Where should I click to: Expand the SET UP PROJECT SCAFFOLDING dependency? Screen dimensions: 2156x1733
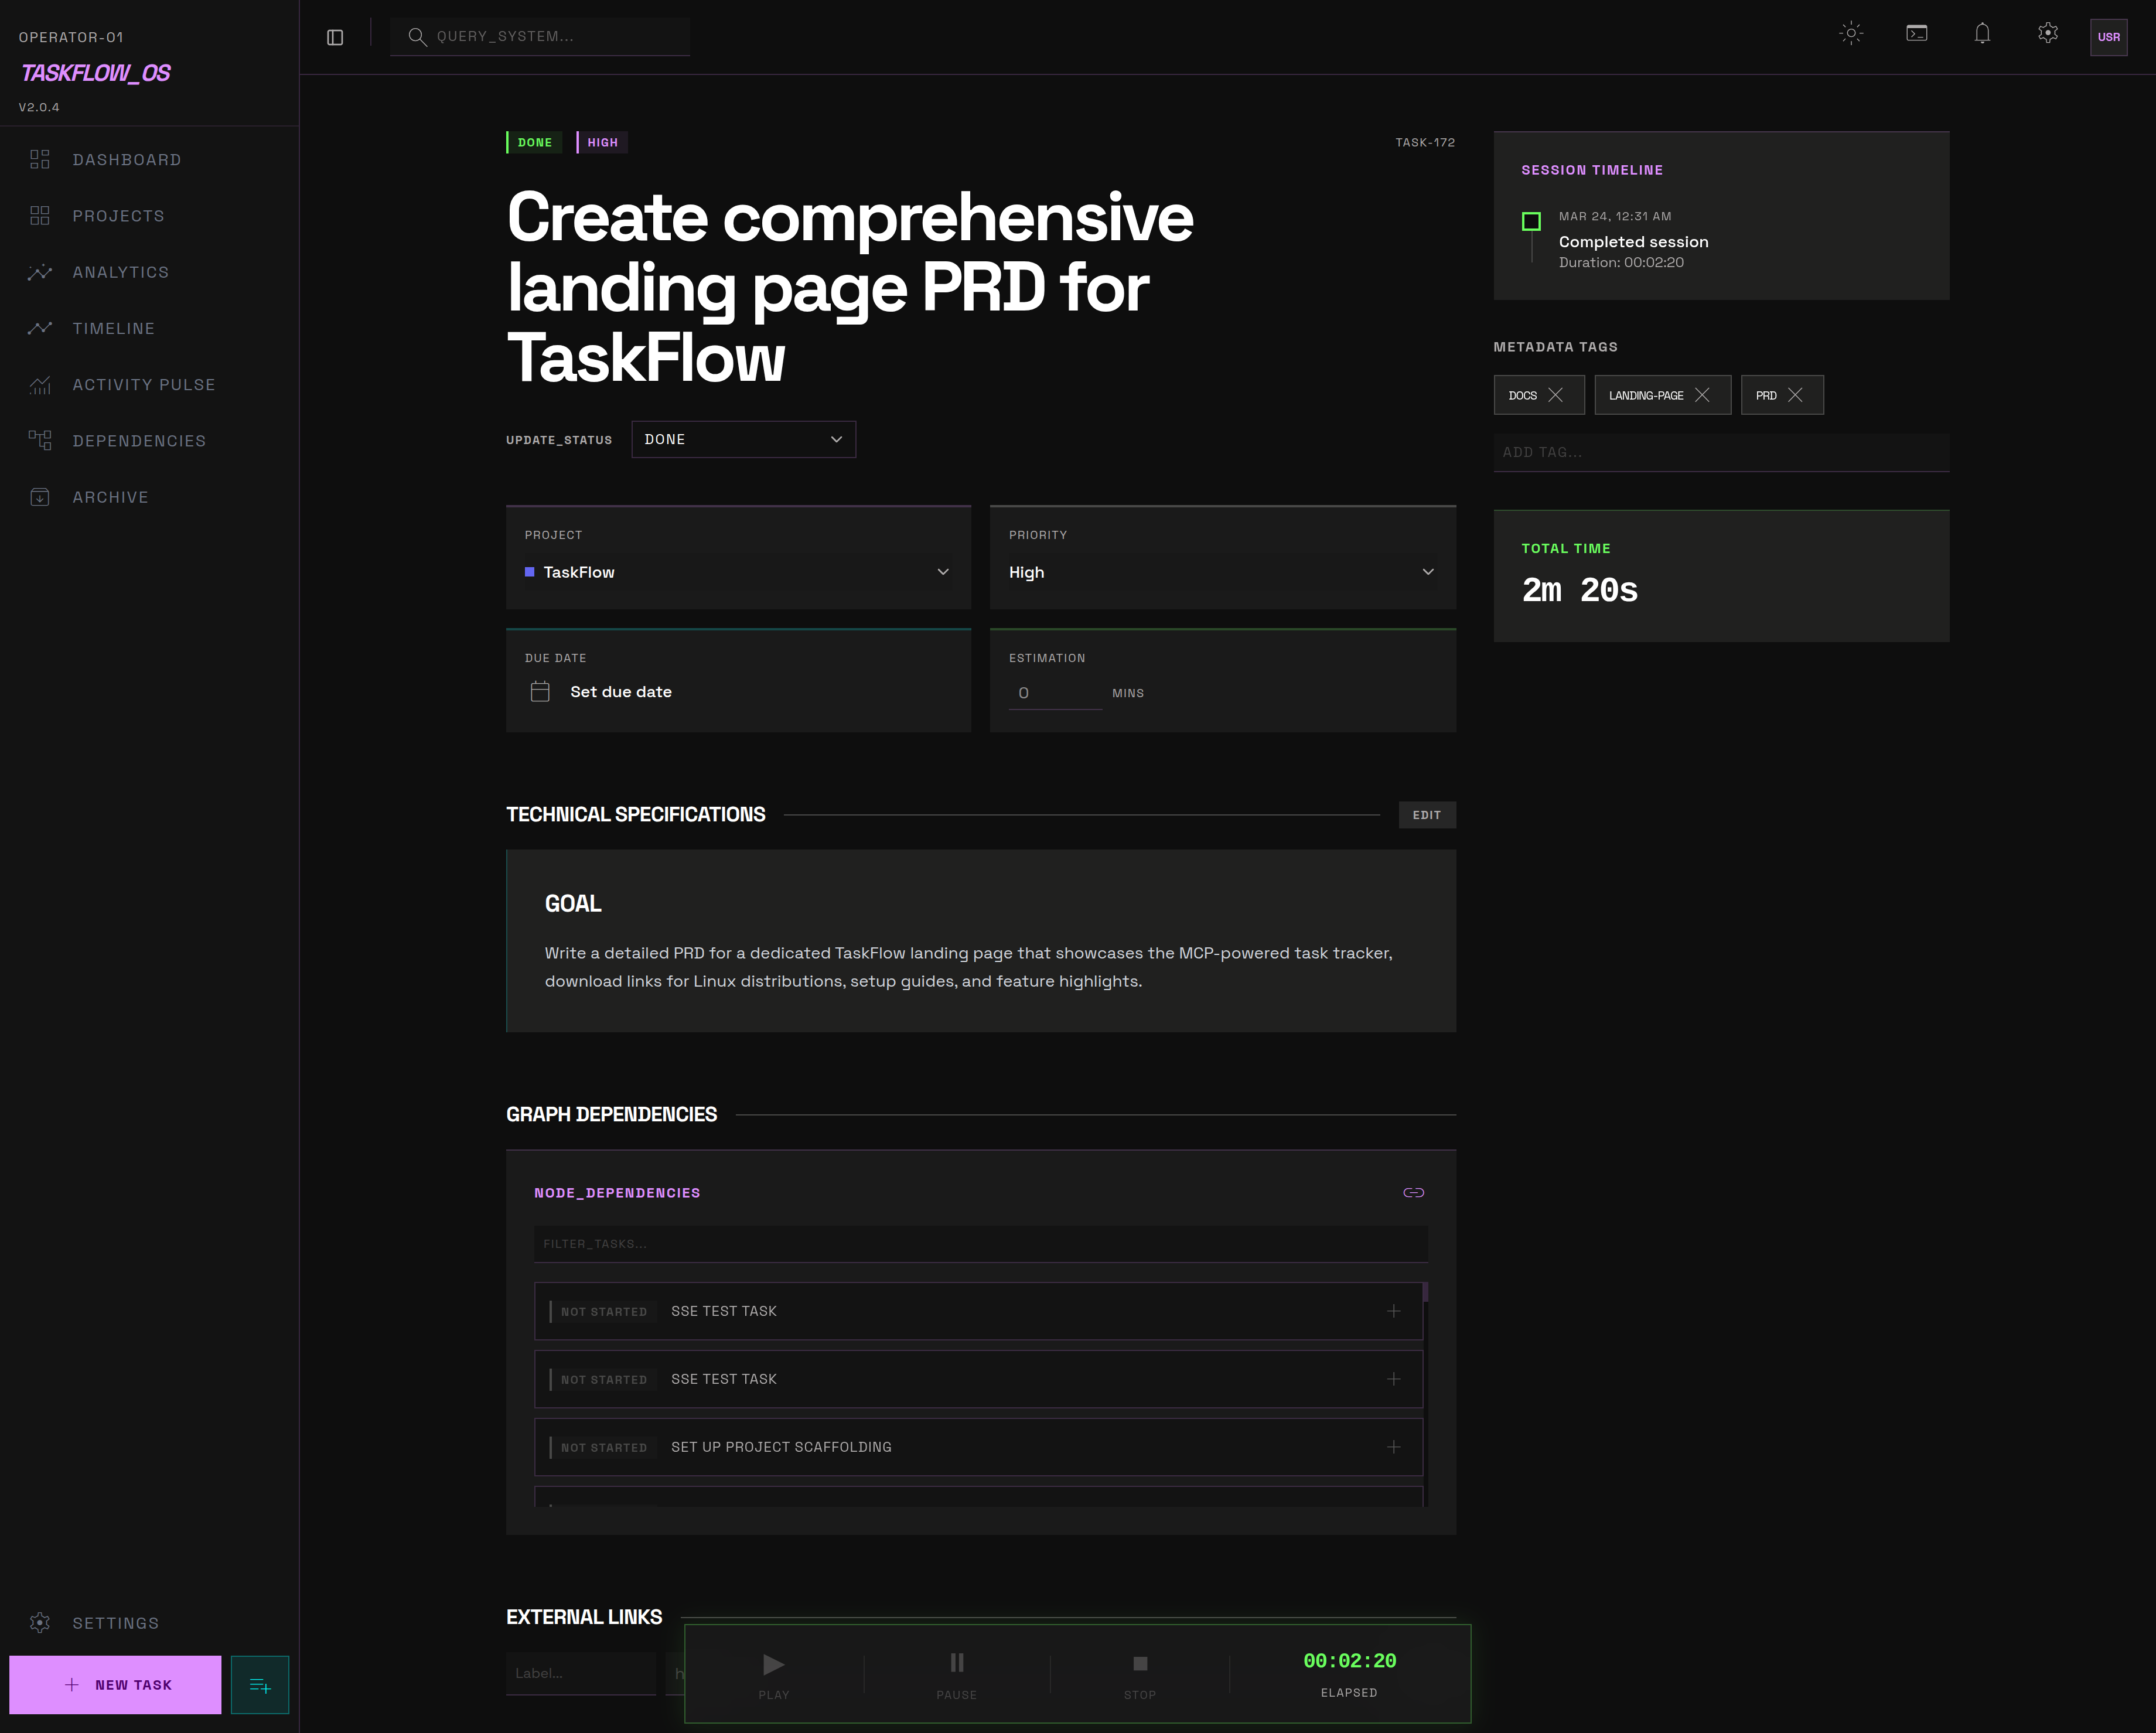click(x=1393, y=1446)
